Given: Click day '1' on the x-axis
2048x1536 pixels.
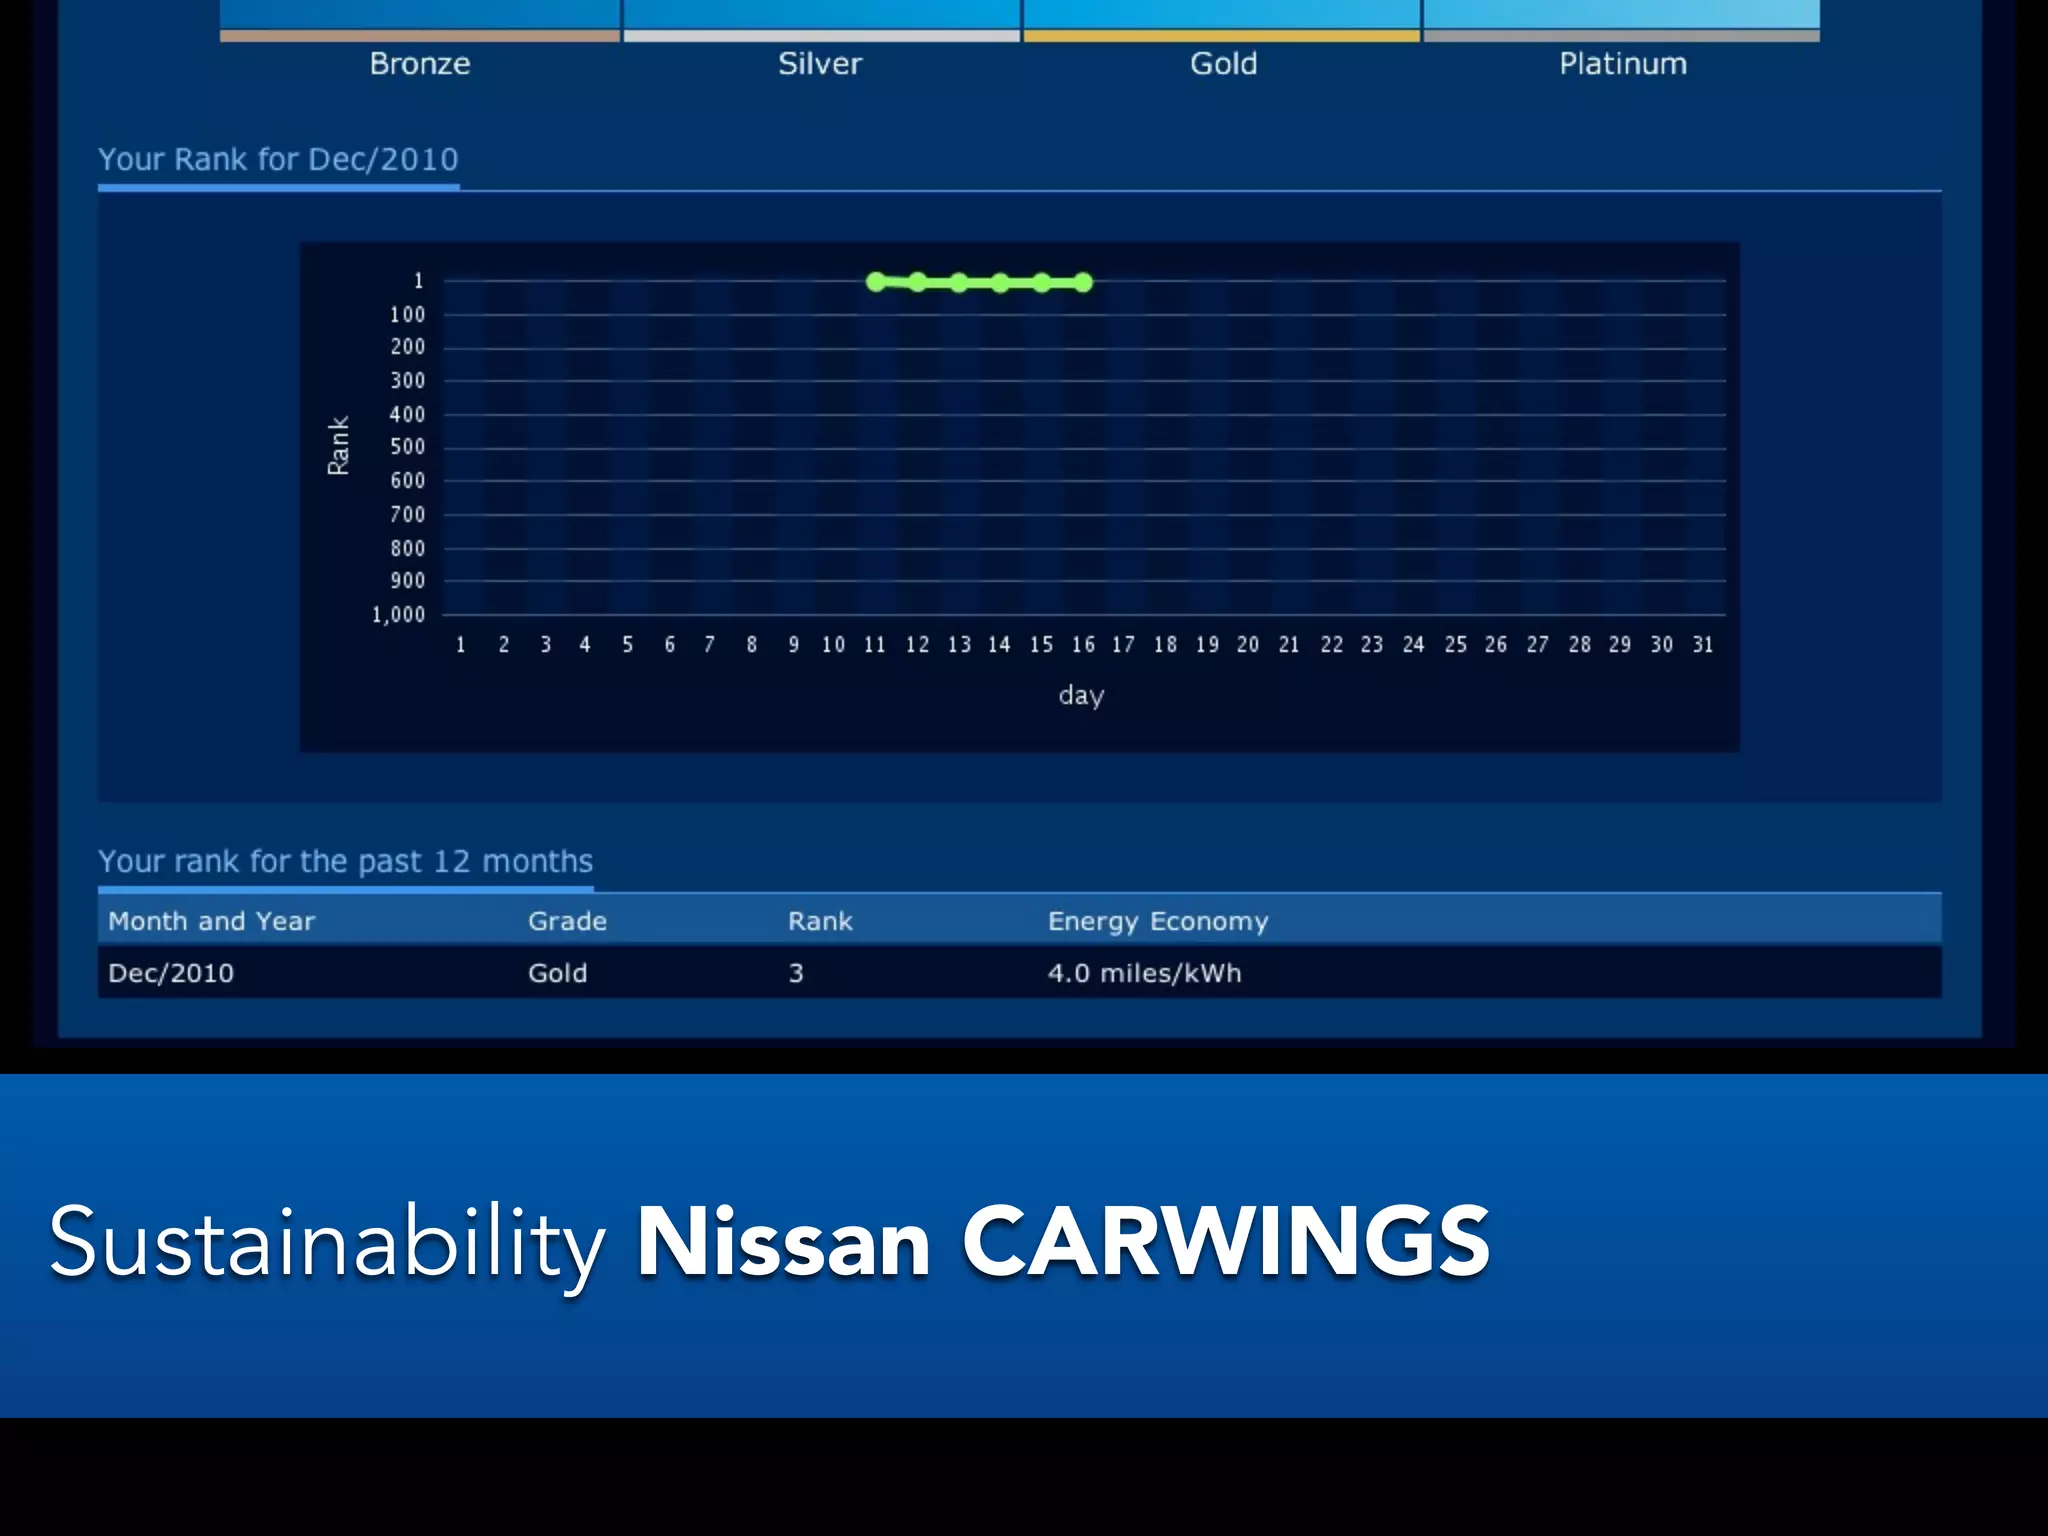Looking at the screenshot, I should point(461,644).
